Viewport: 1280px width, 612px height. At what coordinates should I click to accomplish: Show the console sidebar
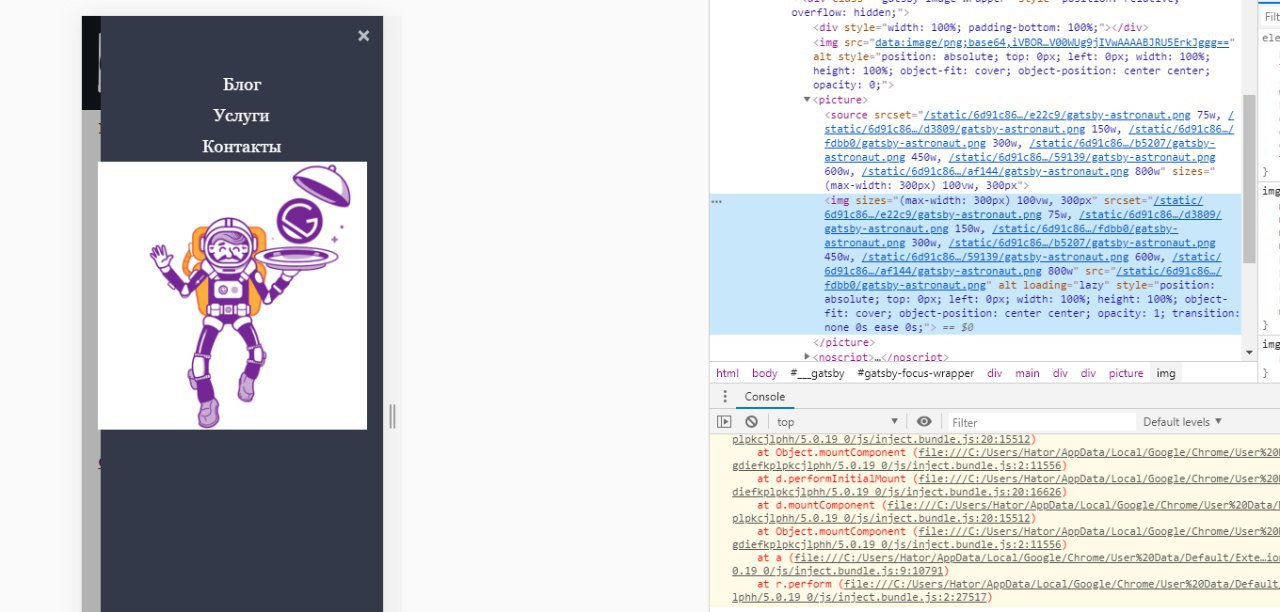724,422
